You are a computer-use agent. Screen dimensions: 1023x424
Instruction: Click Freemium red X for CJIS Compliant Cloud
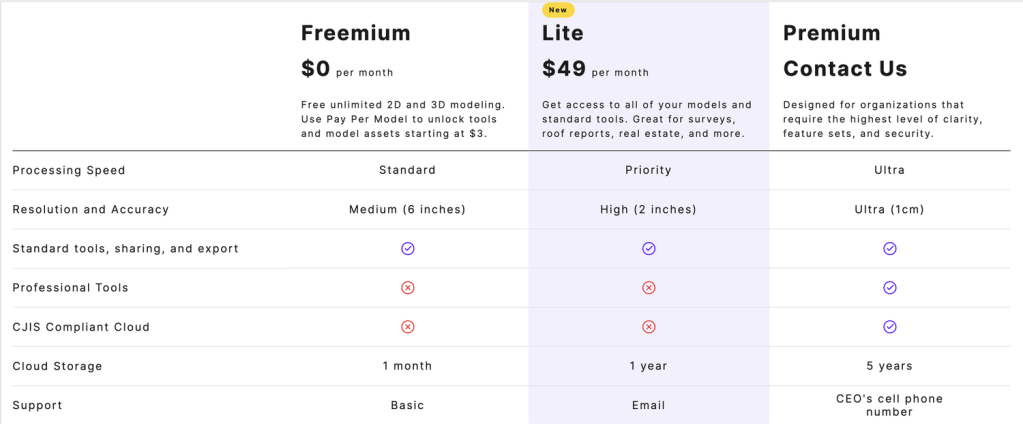408,326
